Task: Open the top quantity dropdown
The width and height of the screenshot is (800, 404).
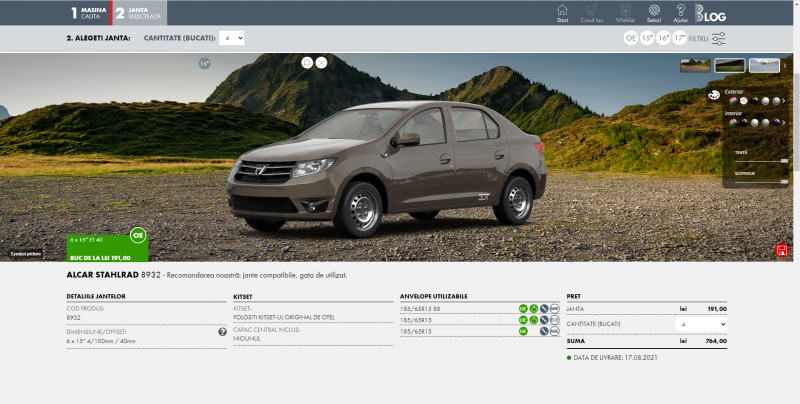Action: (x=234, y=38)
